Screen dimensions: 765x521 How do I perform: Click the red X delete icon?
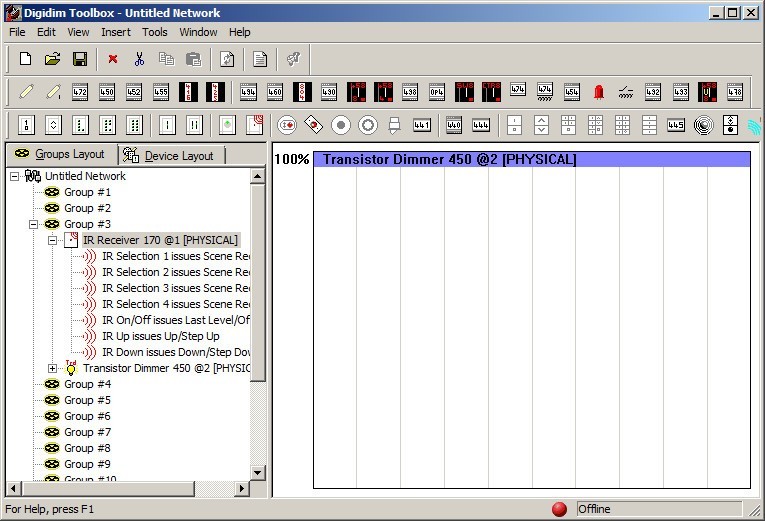[x=113, y=59]
